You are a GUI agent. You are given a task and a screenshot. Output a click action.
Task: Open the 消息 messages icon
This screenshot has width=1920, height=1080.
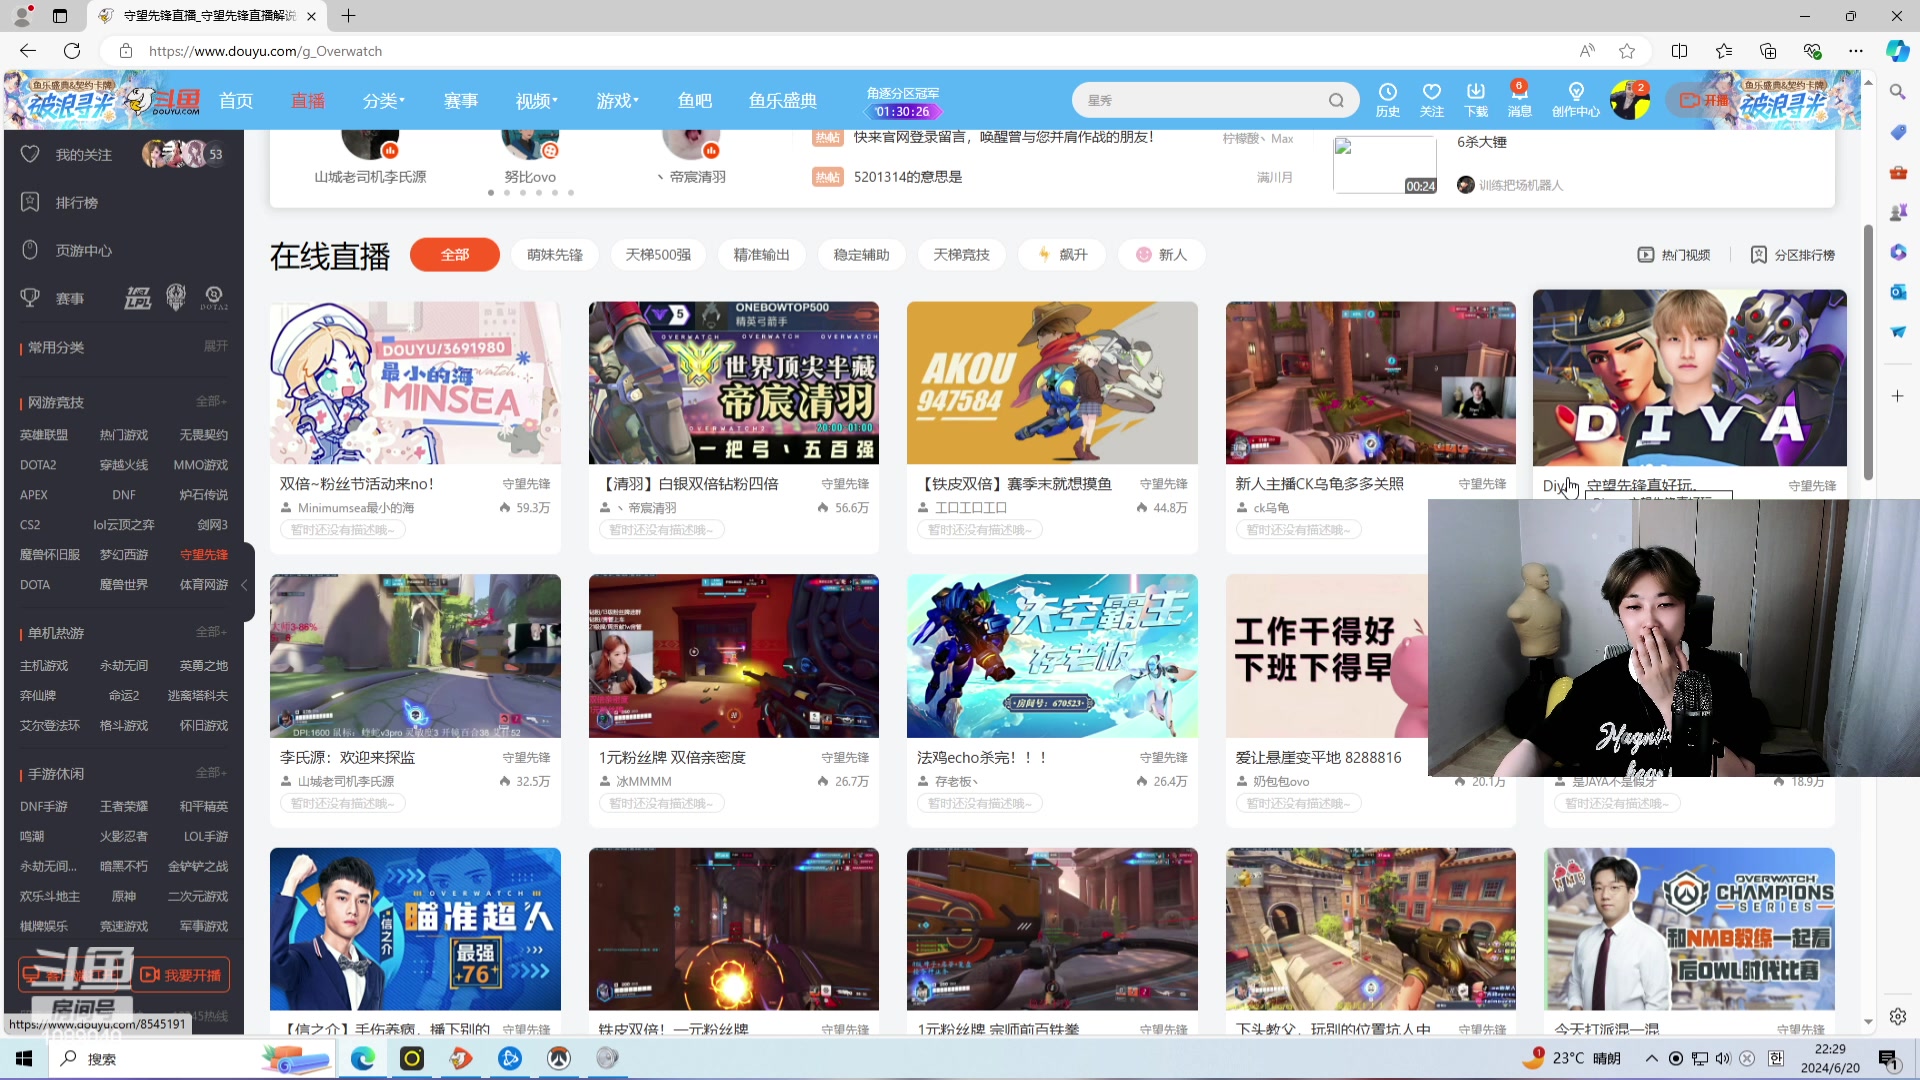click(x=1519, y=99)
